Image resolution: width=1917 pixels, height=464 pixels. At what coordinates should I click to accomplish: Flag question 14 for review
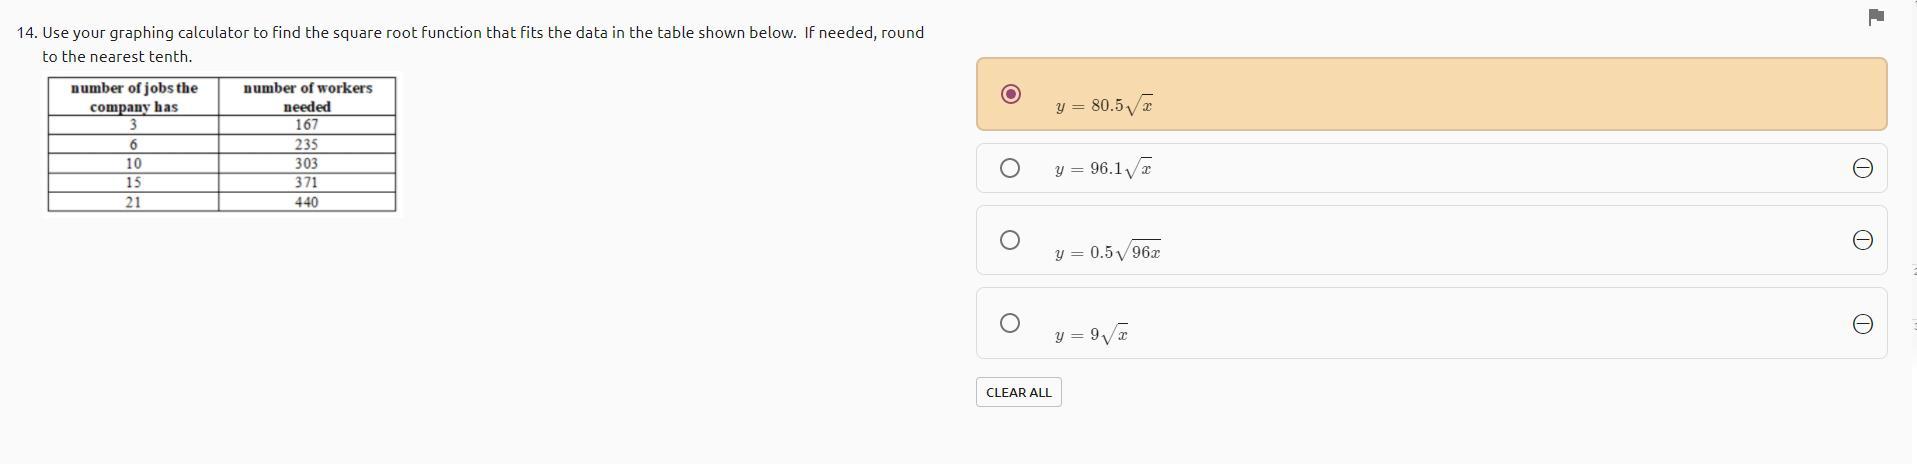1876,17
